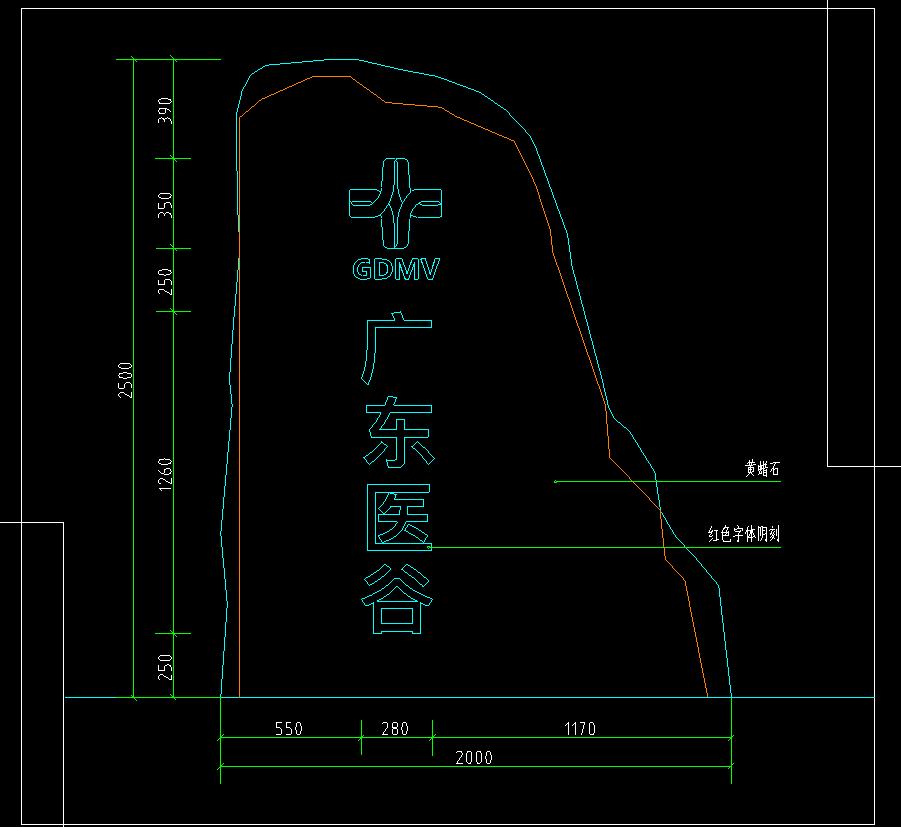Select the 350 vertical dimension text
Image resolution: width=901 pixels, height=827 pixels.
coord(165,205)
